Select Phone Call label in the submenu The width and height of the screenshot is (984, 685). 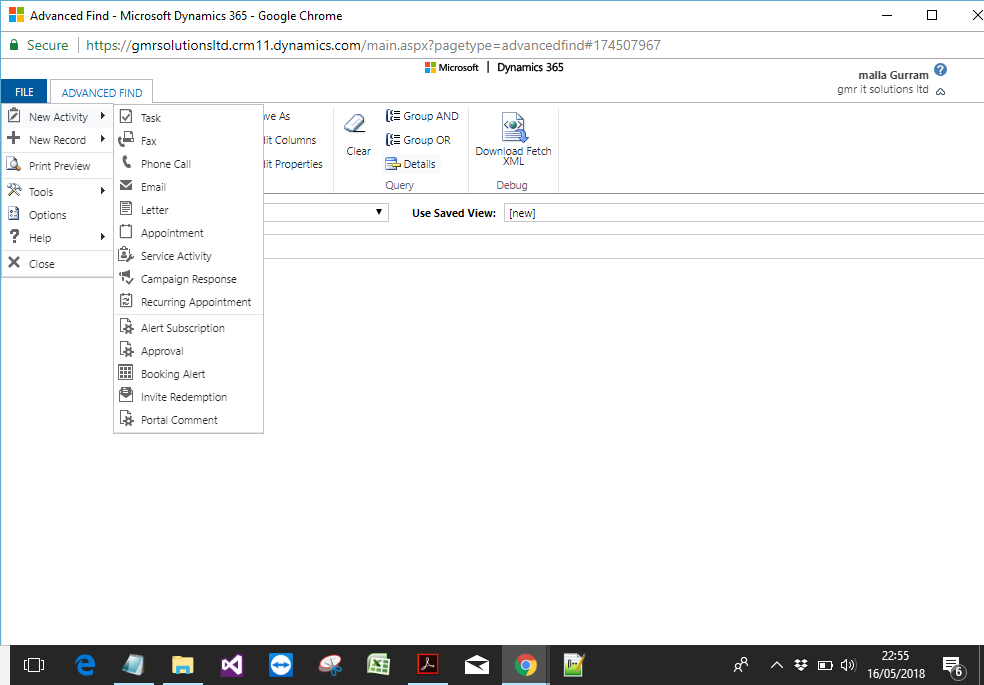[166, 164]
